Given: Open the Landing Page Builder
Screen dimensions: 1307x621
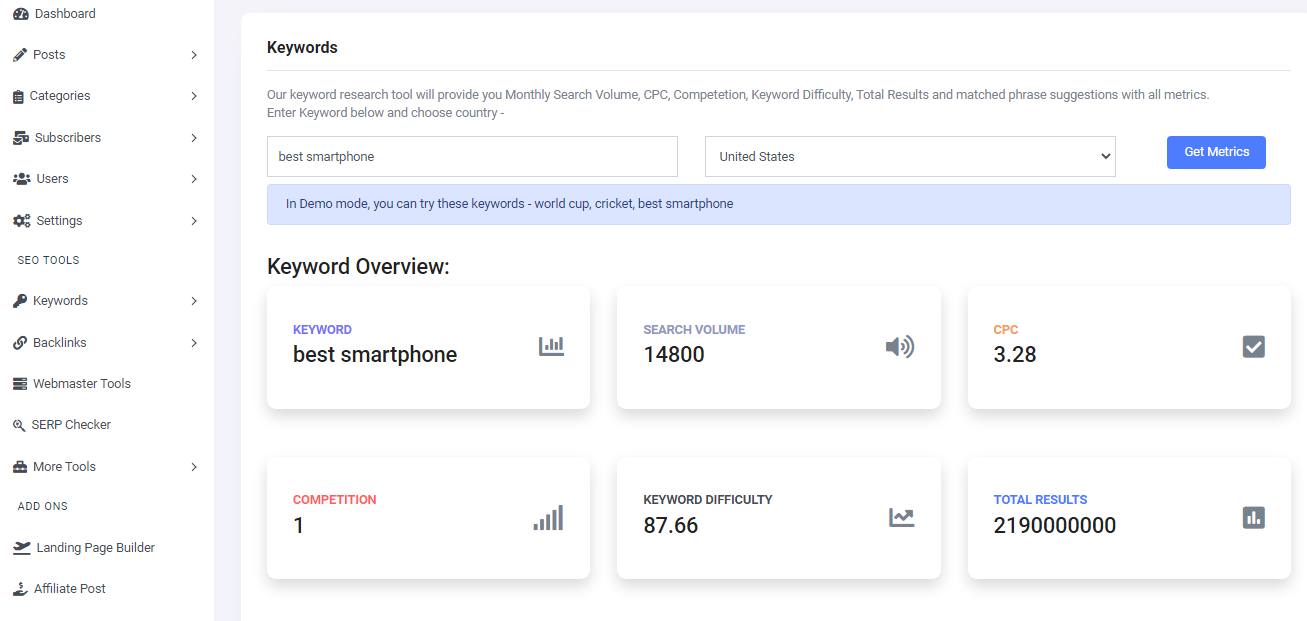Looking at the screenshot, I should pos(94,547).
